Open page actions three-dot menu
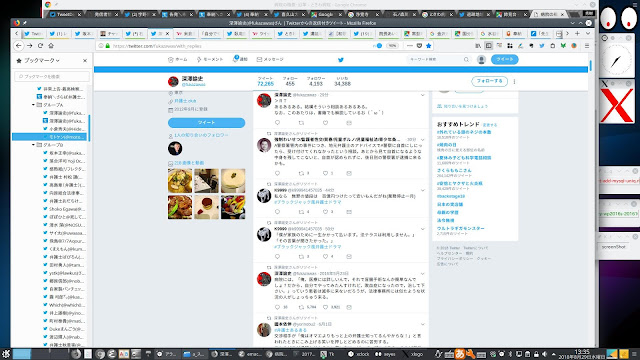 (x=410, y=46)
